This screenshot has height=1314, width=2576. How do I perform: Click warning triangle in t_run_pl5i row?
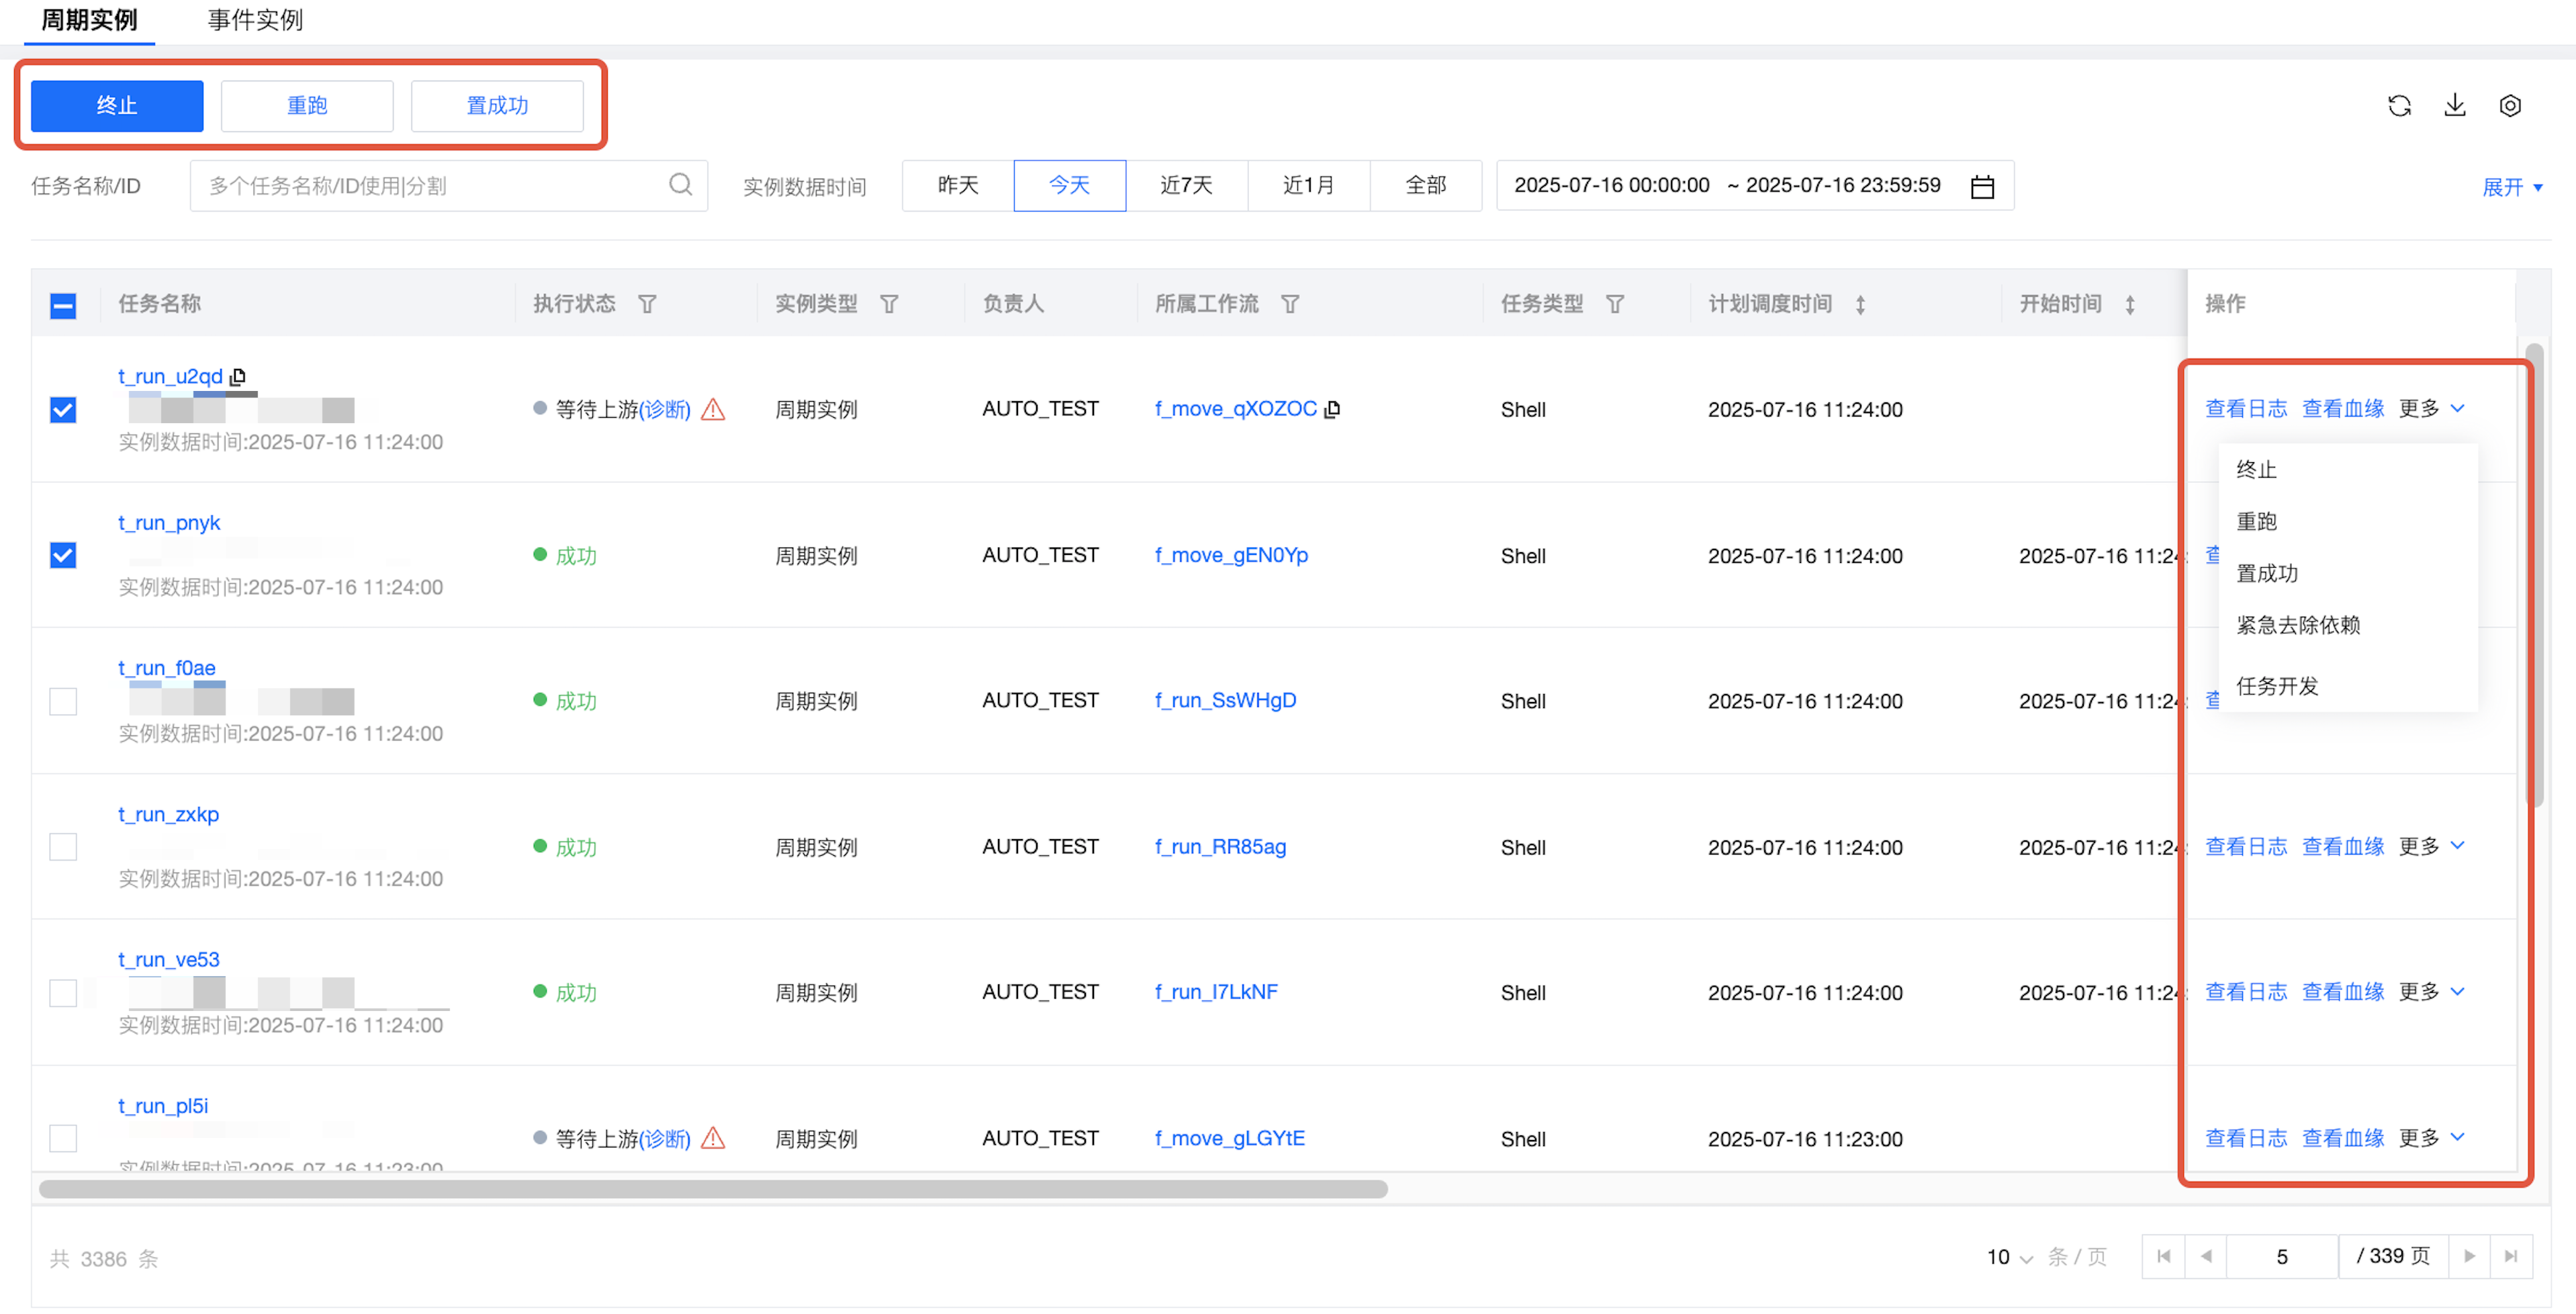[713, 1138]
